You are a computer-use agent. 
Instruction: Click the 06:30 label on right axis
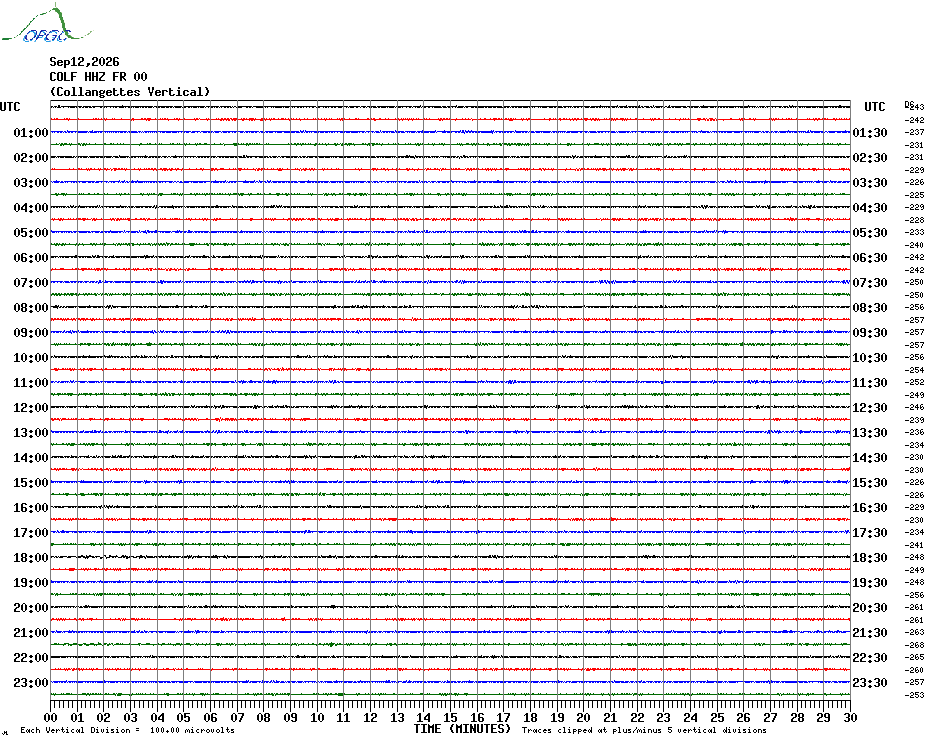(870, 257)
